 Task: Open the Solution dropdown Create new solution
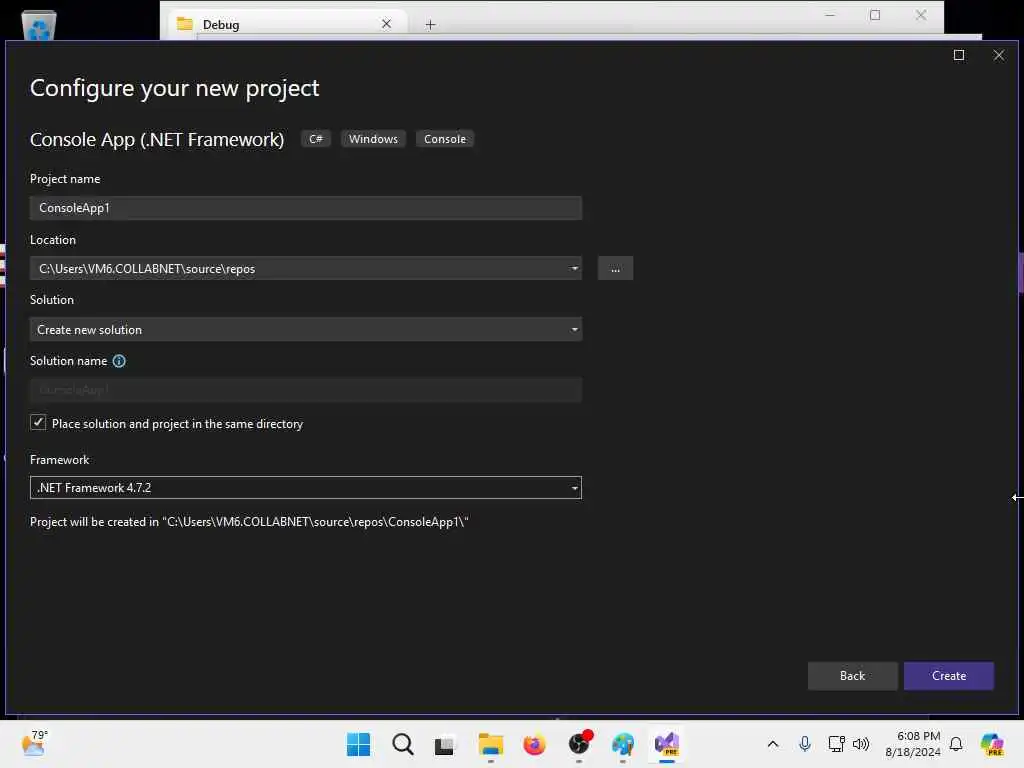point(306,329)
